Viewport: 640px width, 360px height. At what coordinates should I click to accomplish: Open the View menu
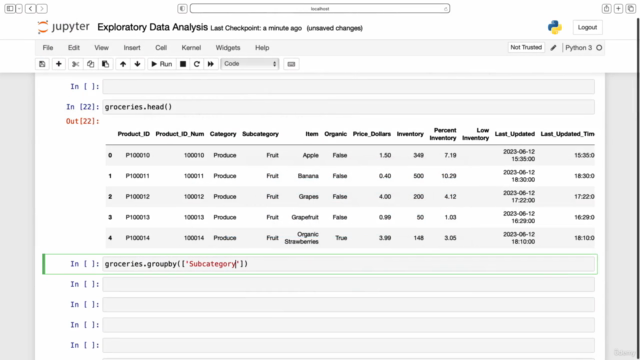click(102, 48)
